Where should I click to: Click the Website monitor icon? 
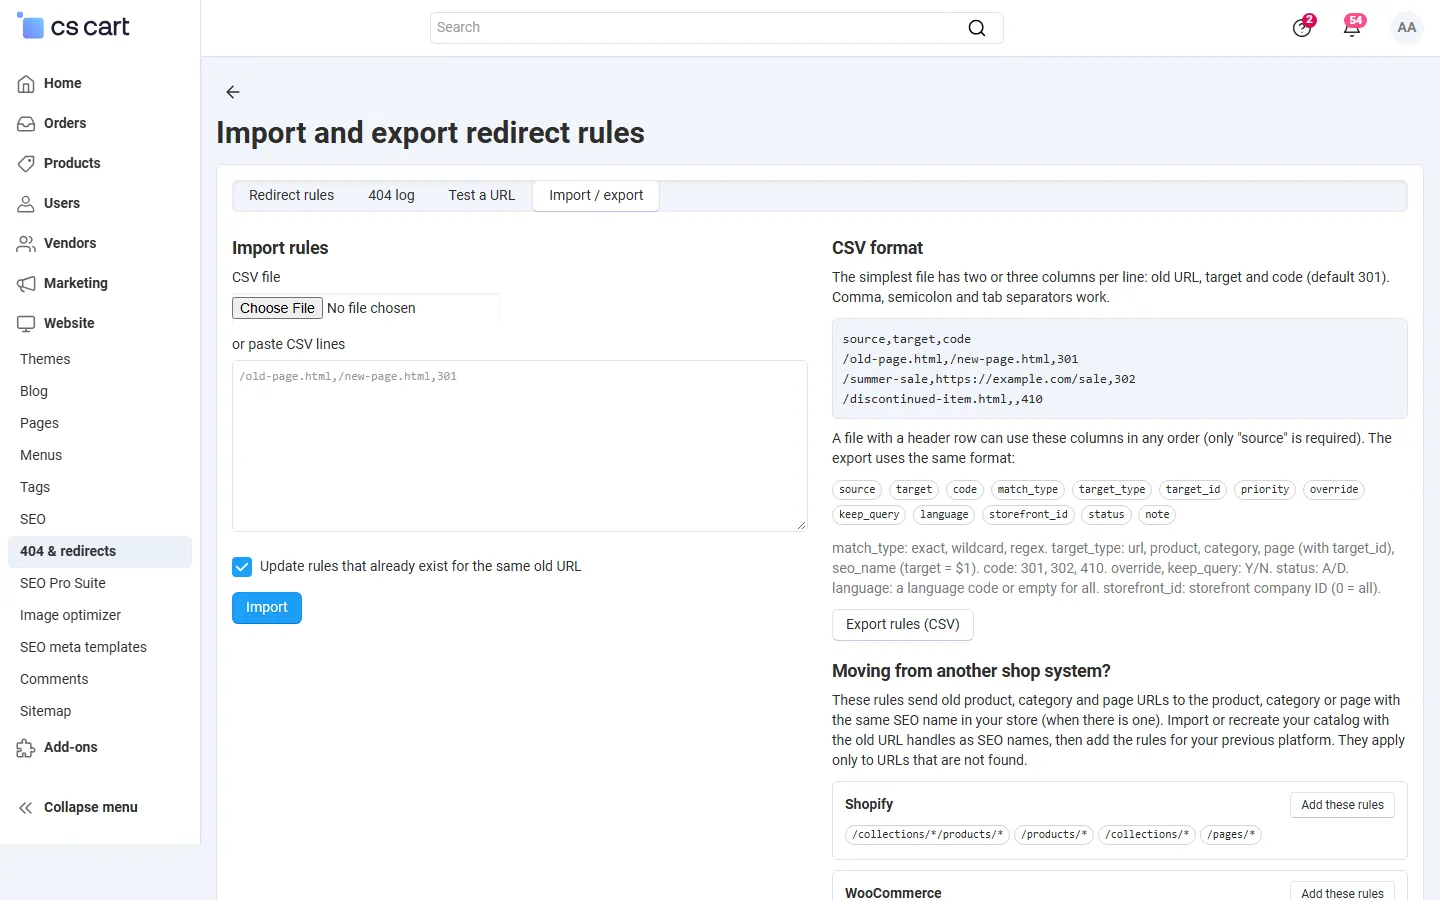(x=26, y=324)
